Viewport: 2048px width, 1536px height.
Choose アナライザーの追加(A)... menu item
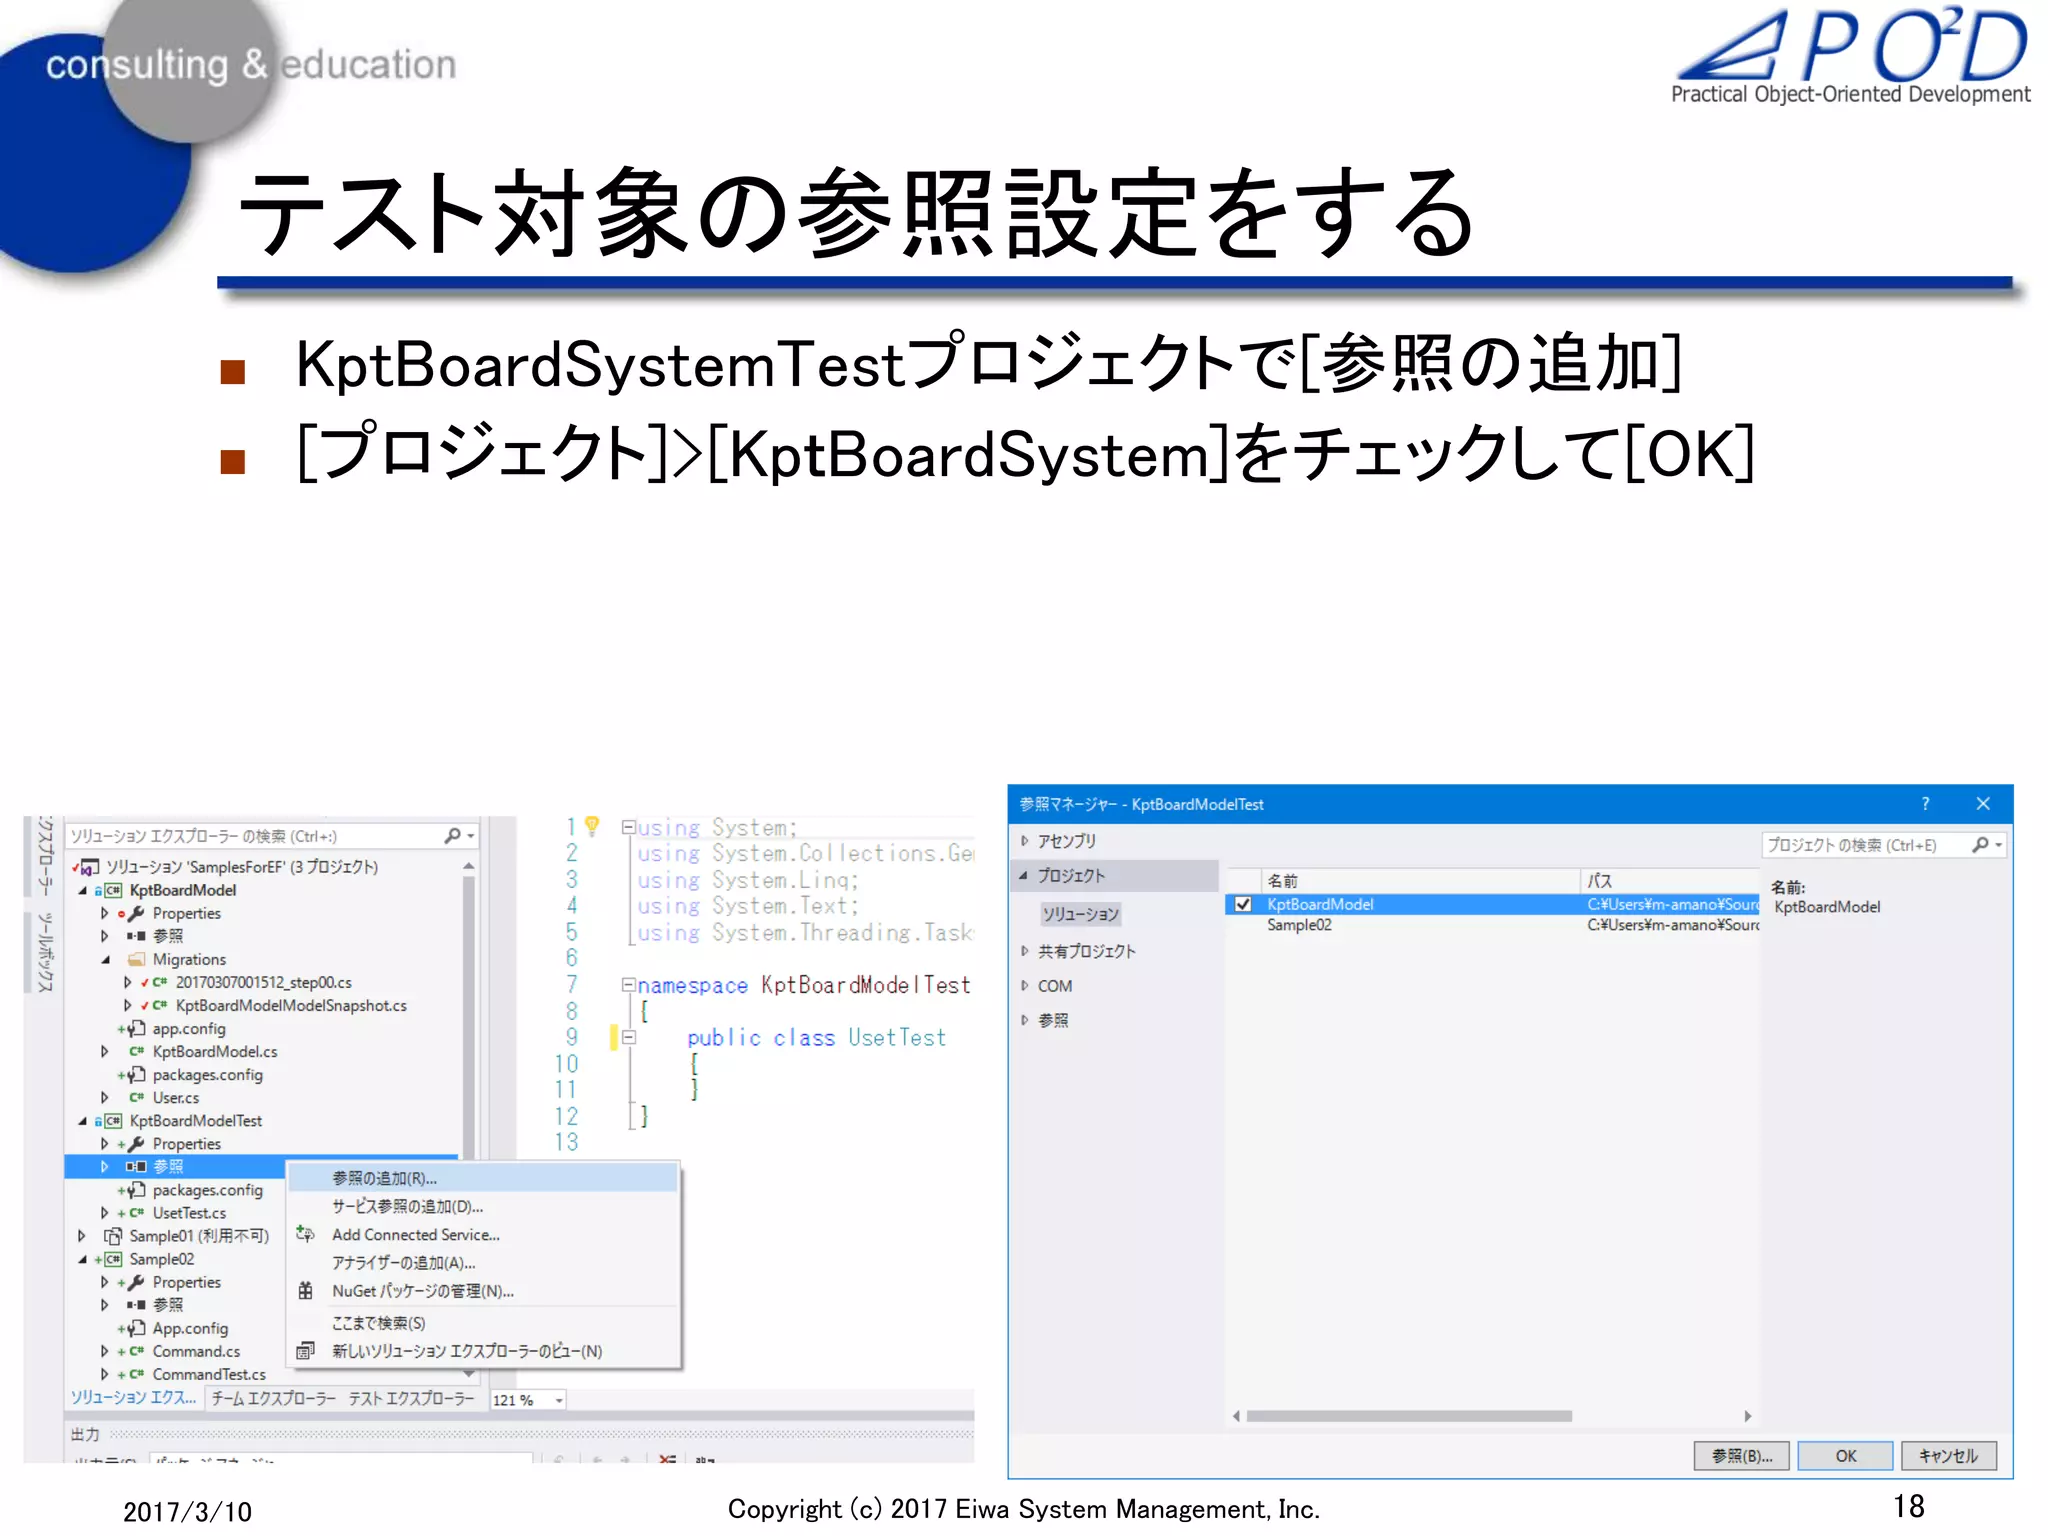pos(483,1263)
